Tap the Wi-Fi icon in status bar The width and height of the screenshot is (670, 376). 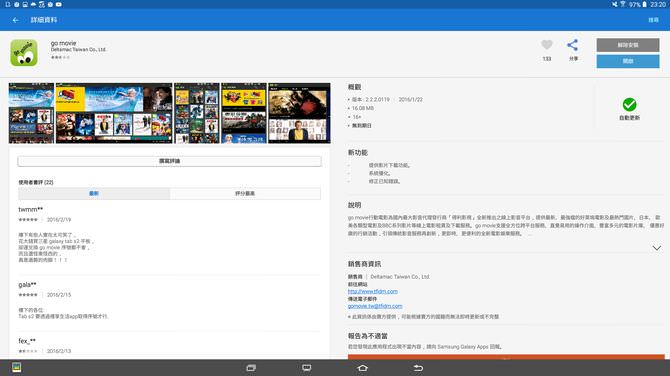(x=623, y=4)
